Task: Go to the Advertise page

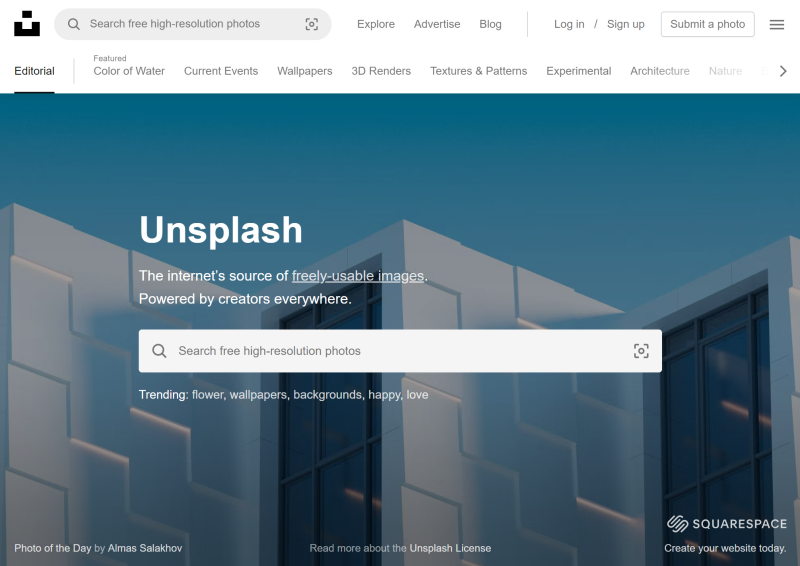Action: pos(437,24)
